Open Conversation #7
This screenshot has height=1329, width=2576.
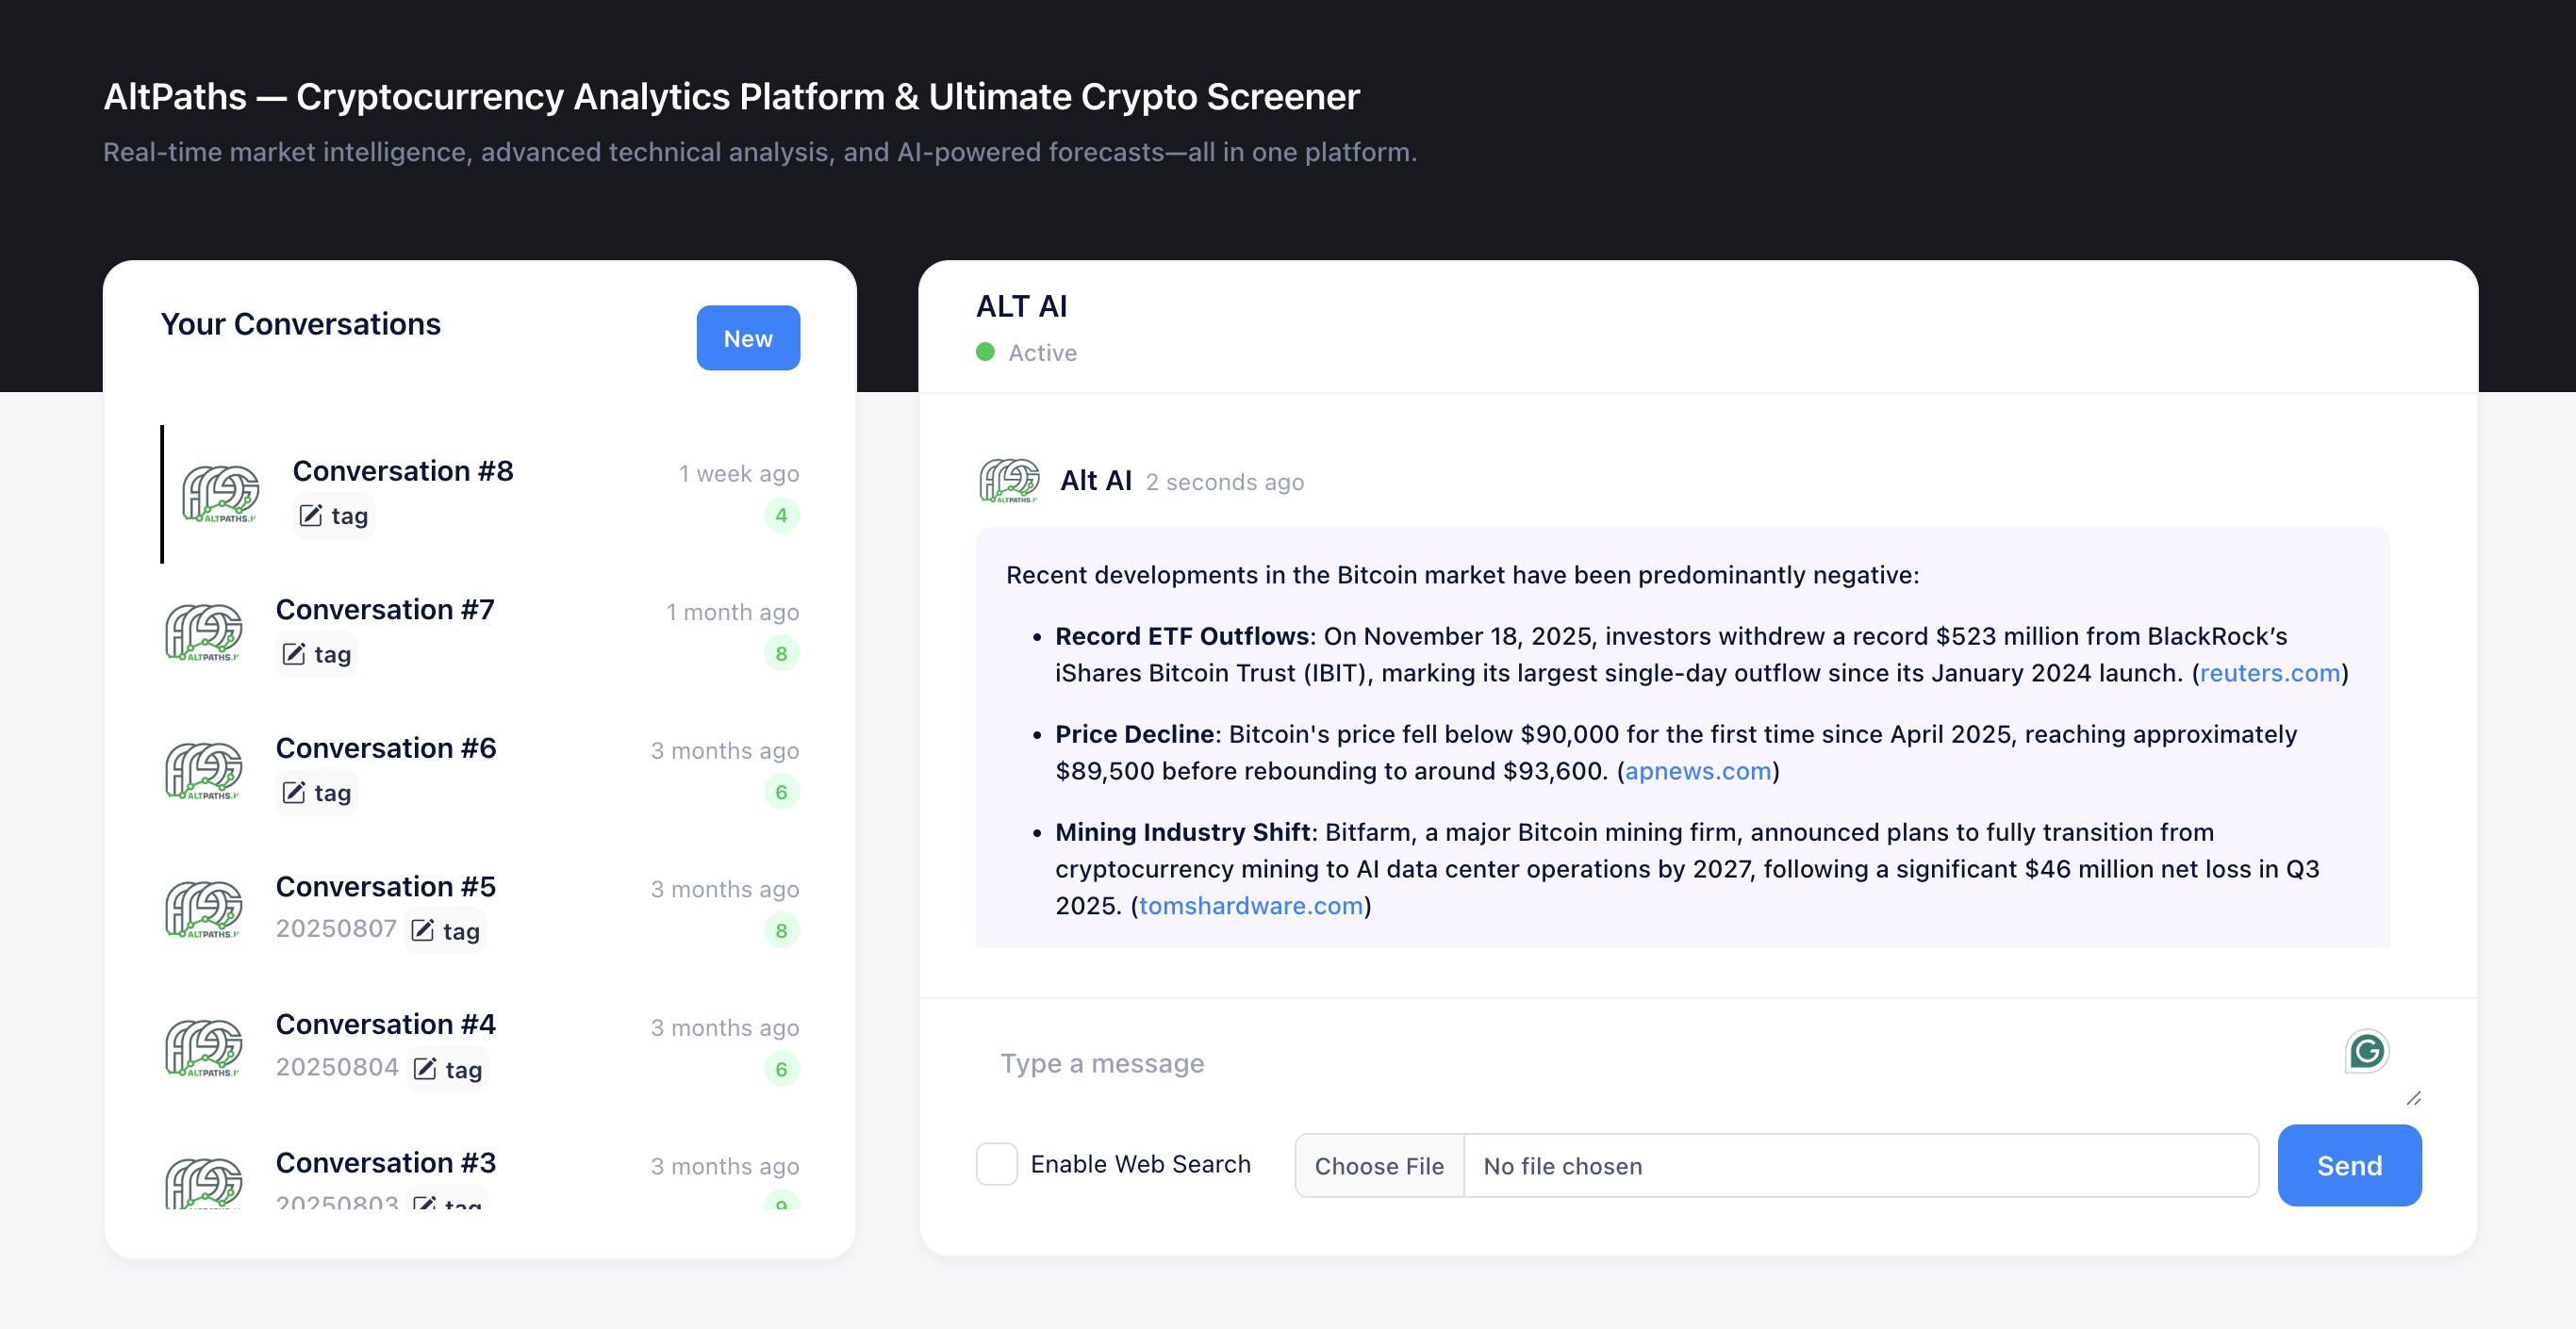coord(481,632)
